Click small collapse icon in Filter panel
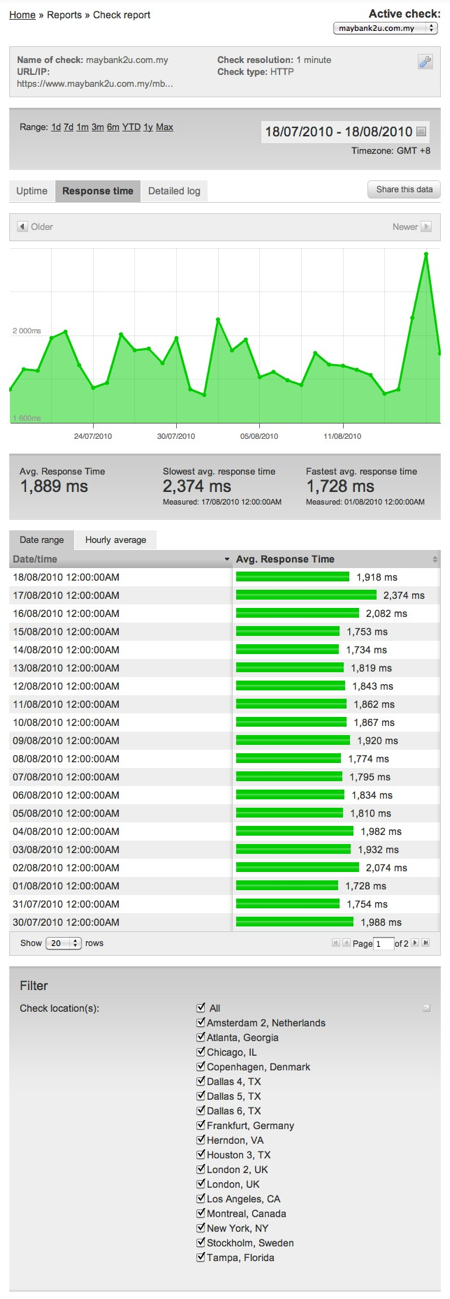Screen dimensions: 450x1299 (x=426, y=1008)
